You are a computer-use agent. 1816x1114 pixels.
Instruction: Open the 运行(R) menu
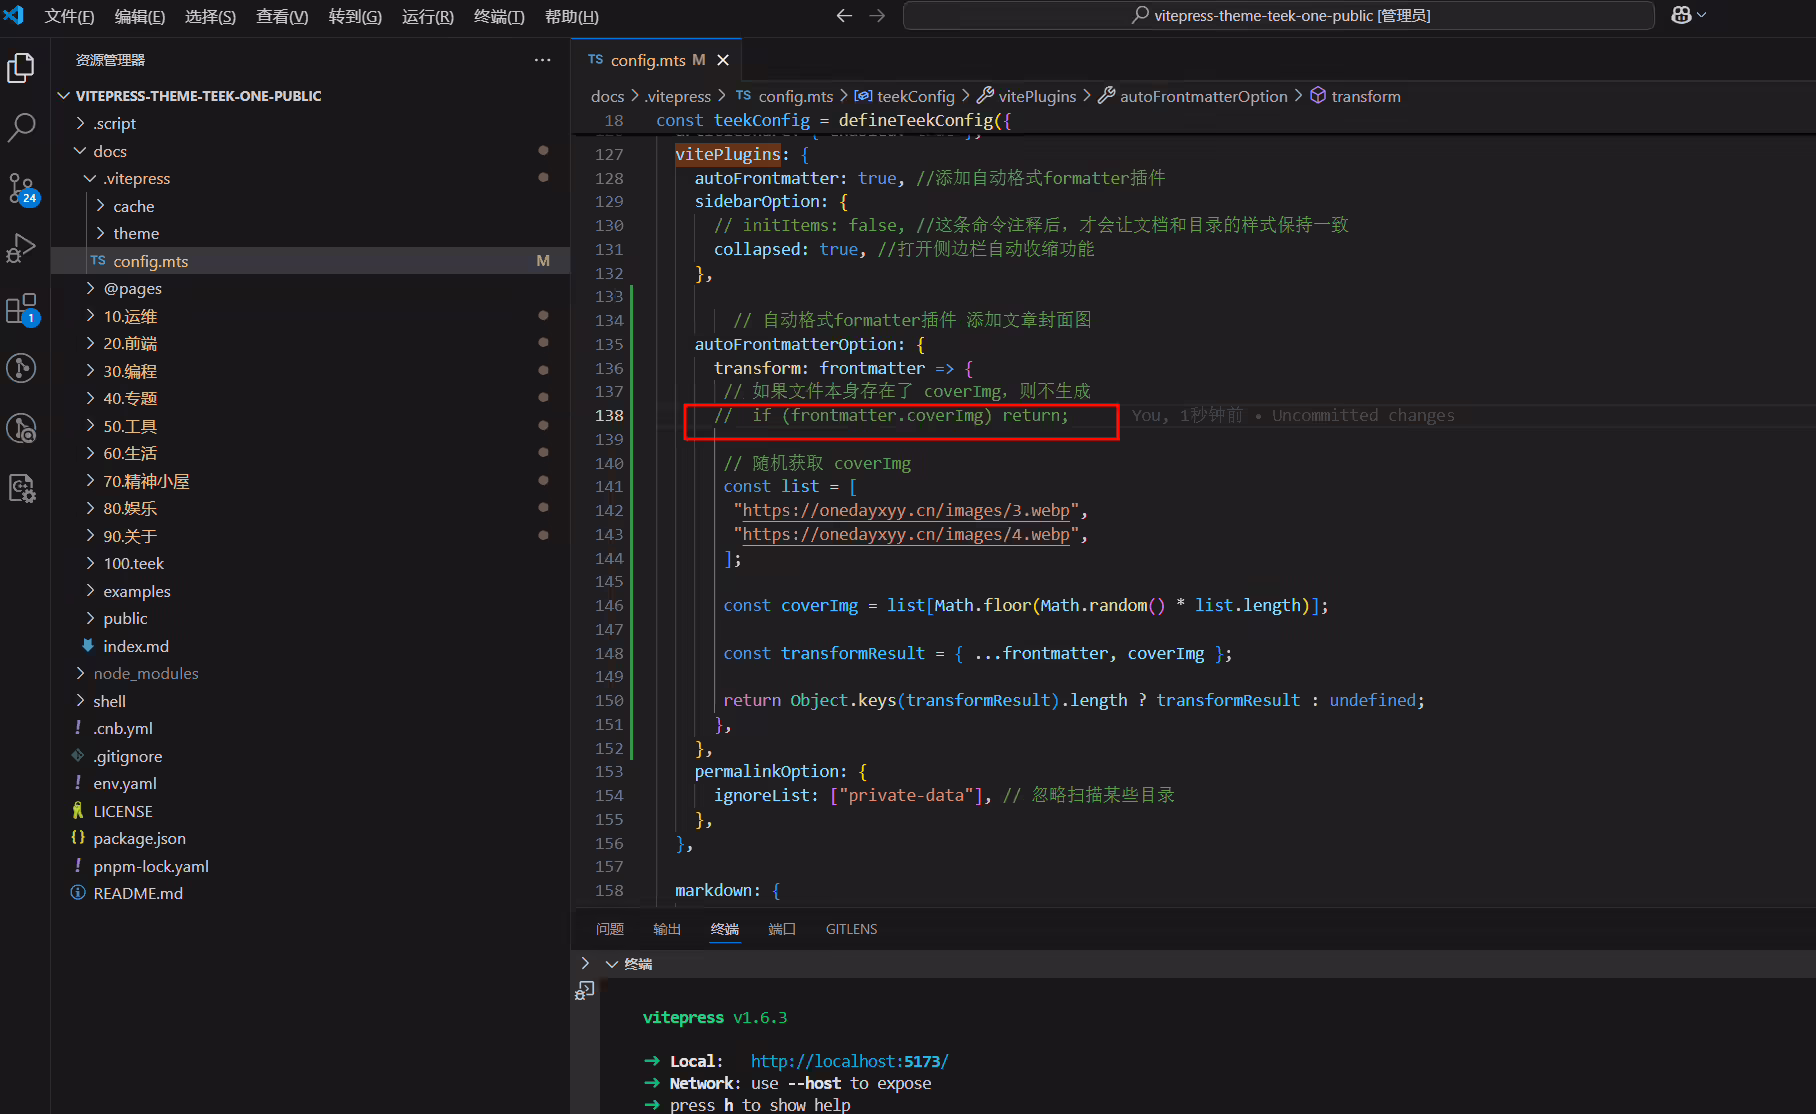(x=427, y=16)
